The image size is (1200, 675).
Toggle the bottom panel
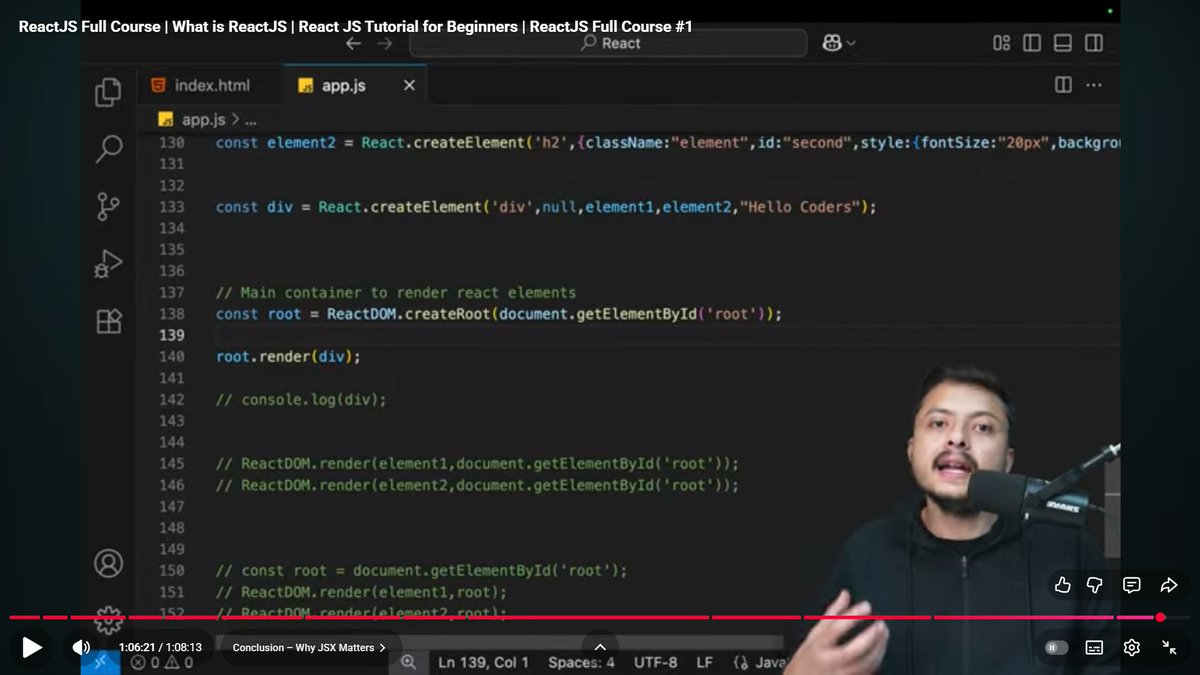point(1063,43)
